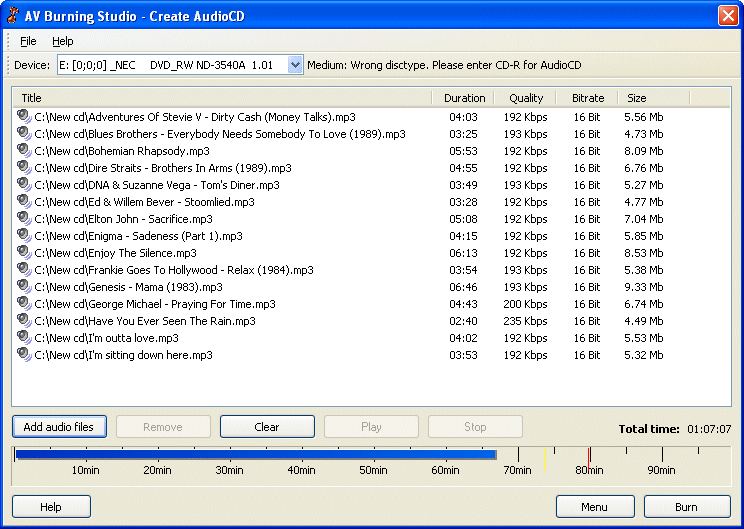Click the audio icon beside George Michael track
Screen dimensions: 744x529
tap(24, 304)
